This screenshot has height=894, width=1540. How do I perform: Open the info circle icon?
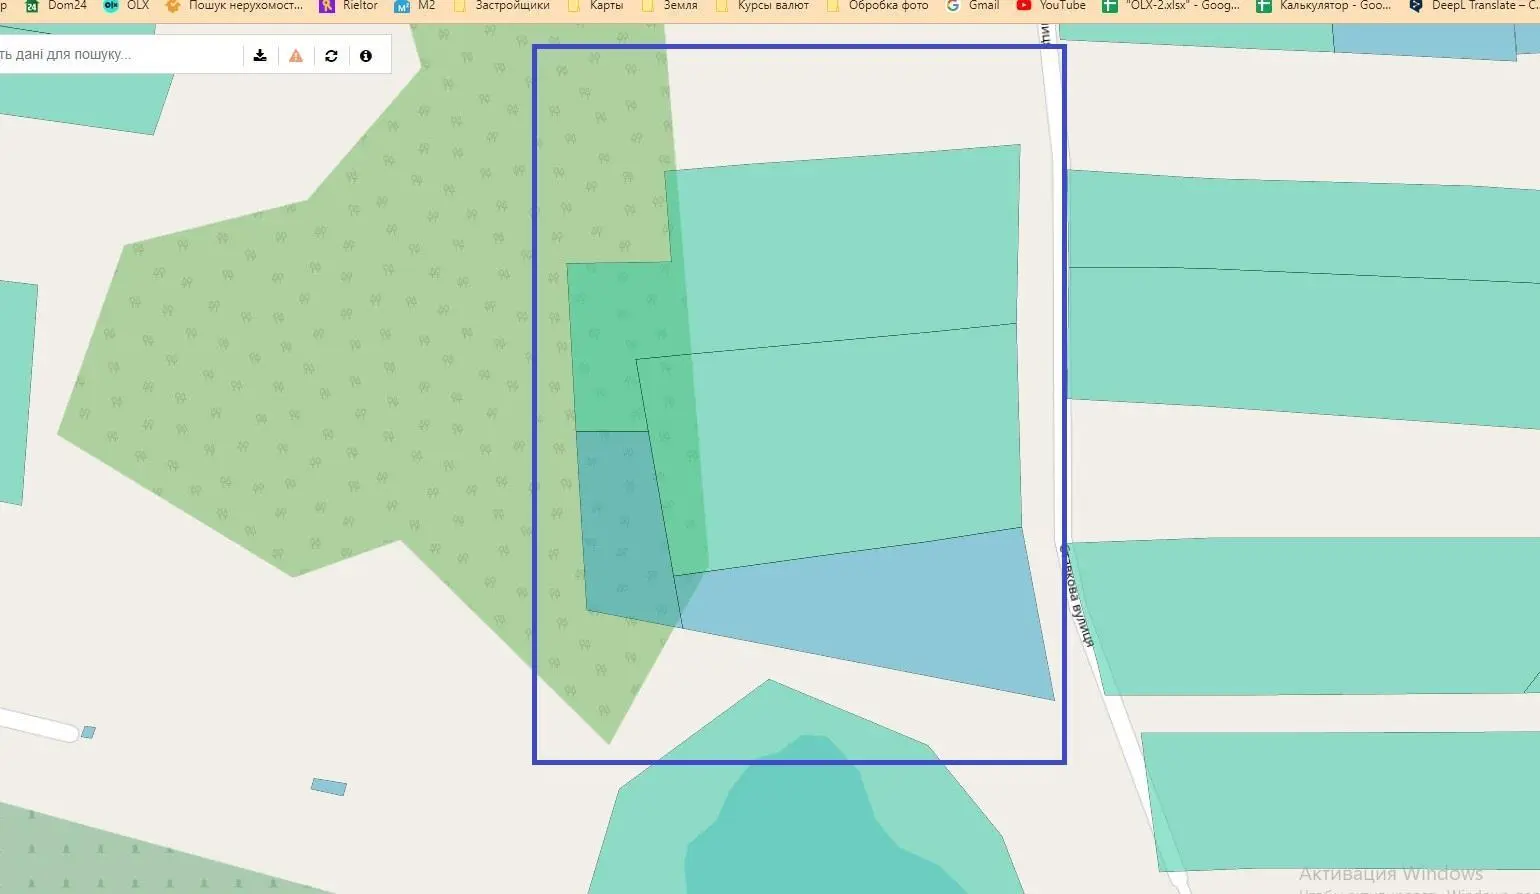point(366,56)
